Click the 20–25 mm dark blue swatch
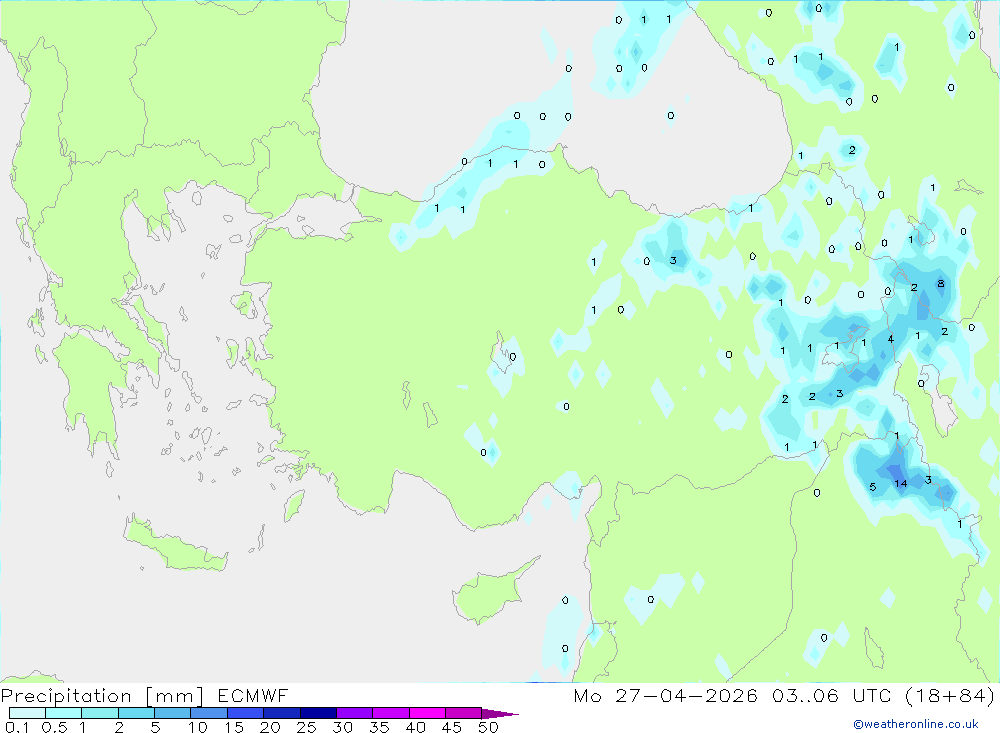 click(x=281, y=713)
